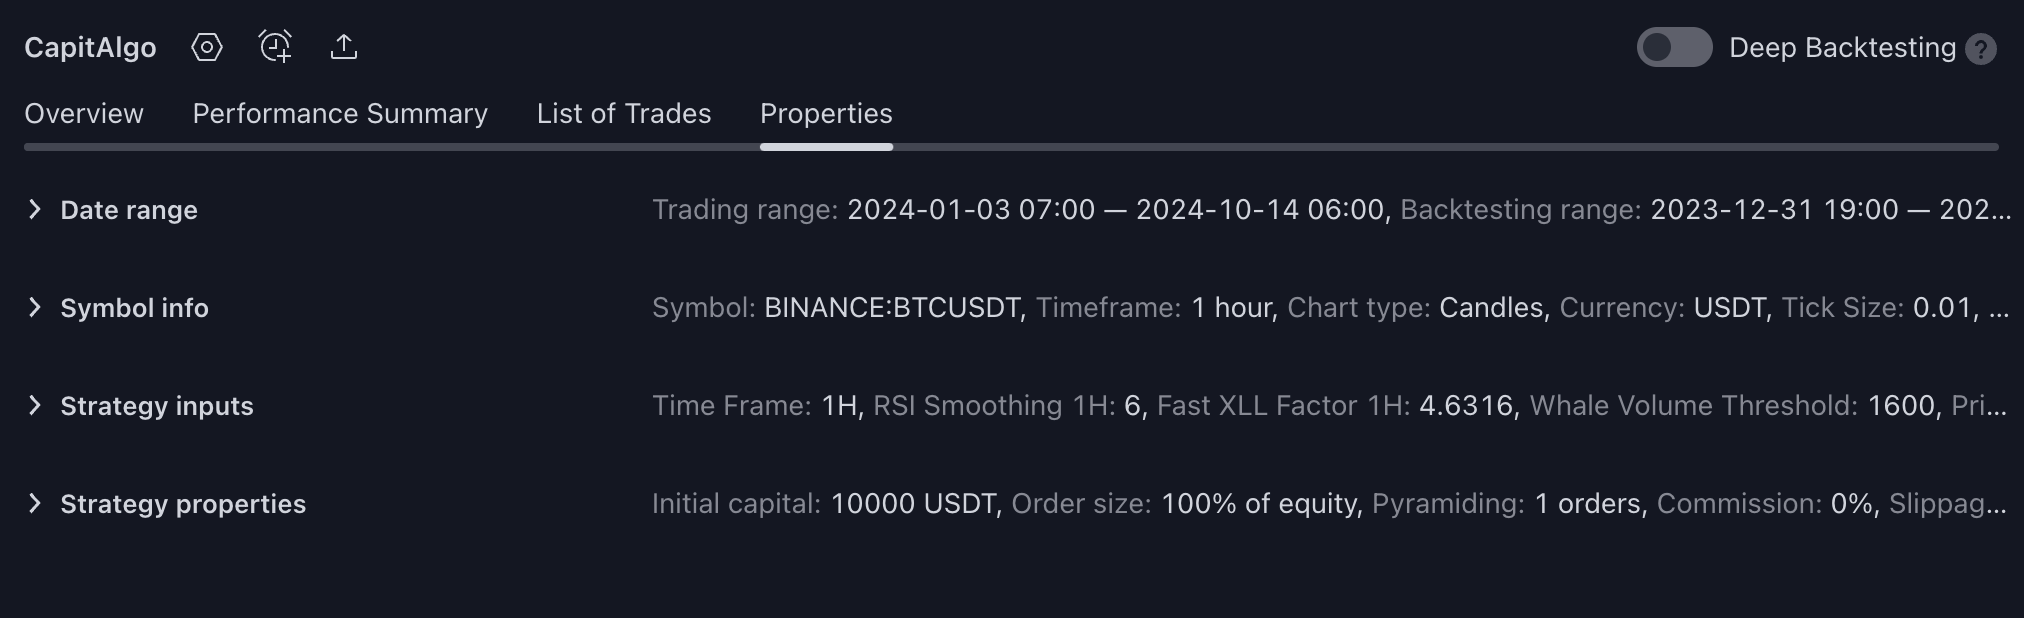Select the Properties tab
This screenshot has height=618, width=2024.
click(x=826, y=114)
